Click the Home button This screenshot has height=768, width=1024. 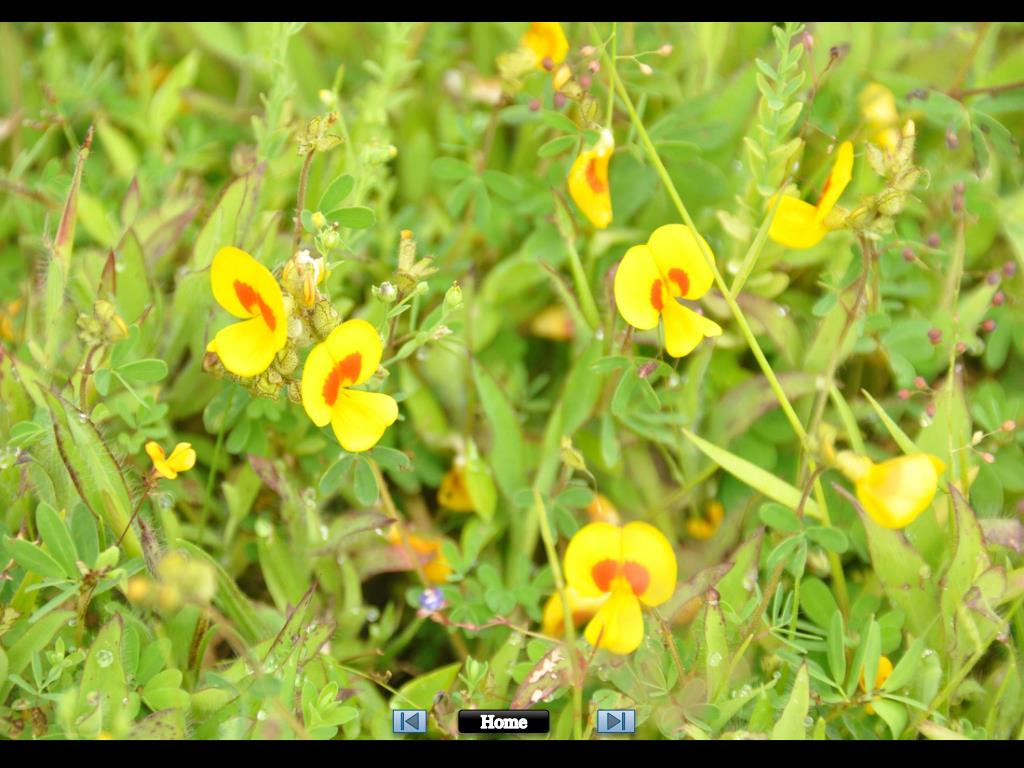[x=504, y=722]
